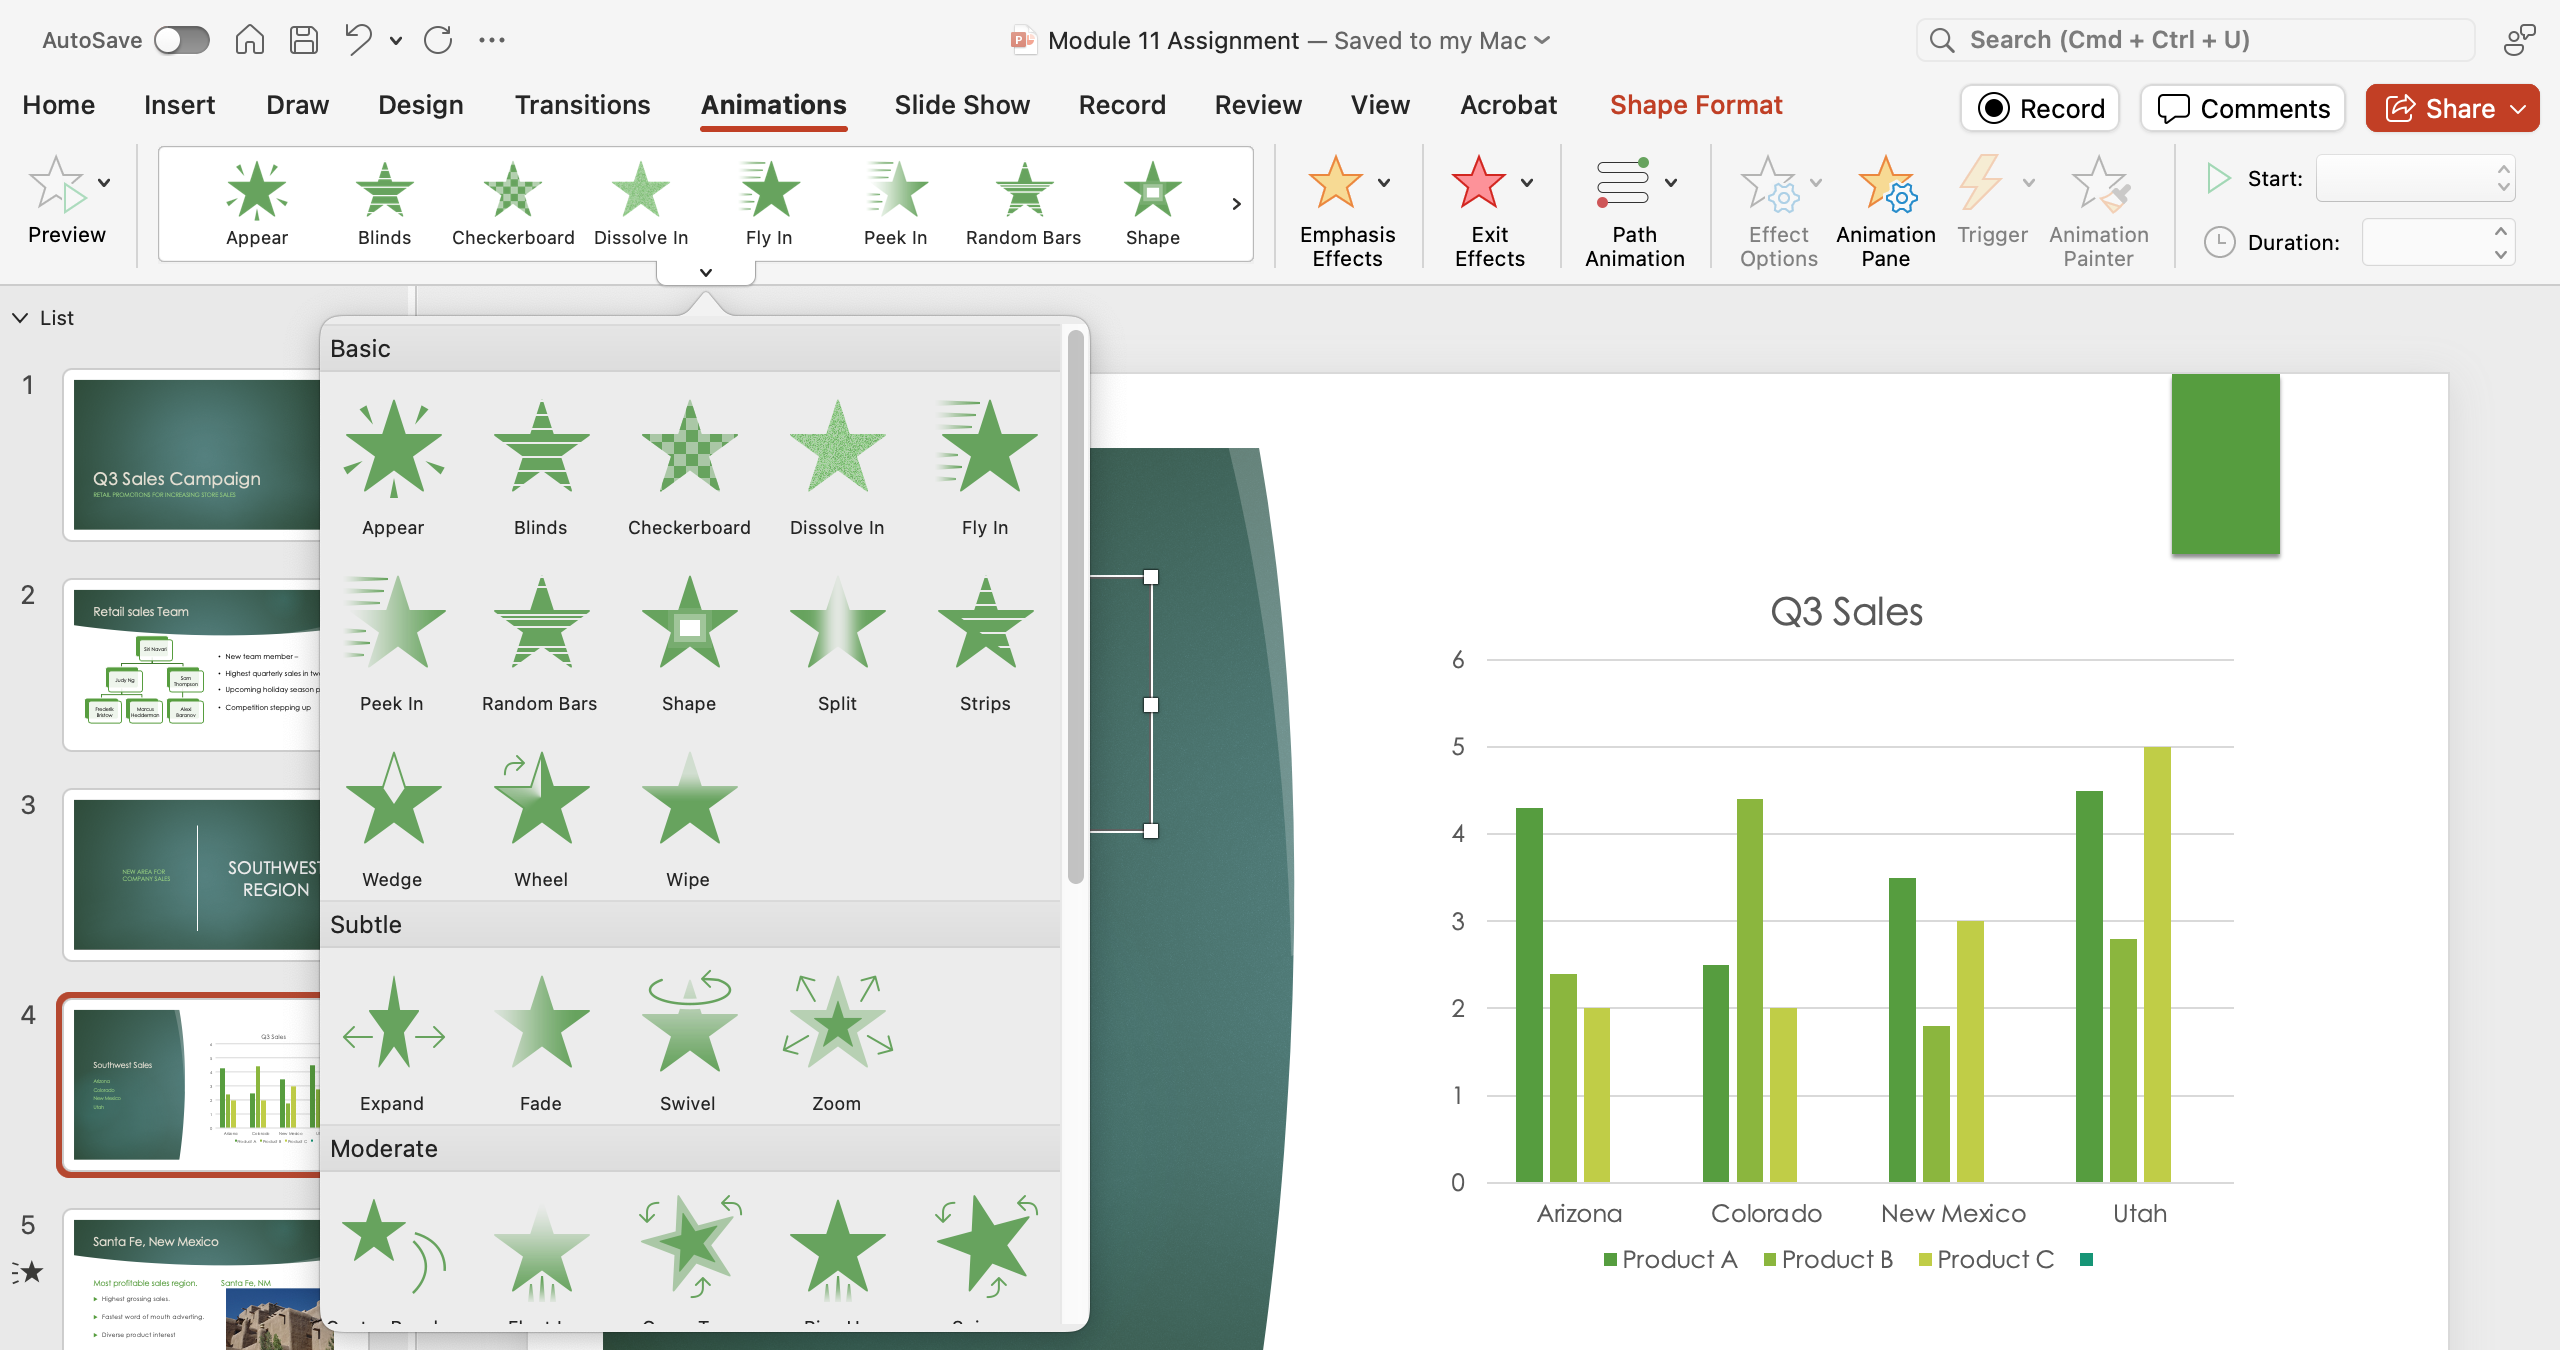Apply the Expand subtle effect

pos(393,1044)
